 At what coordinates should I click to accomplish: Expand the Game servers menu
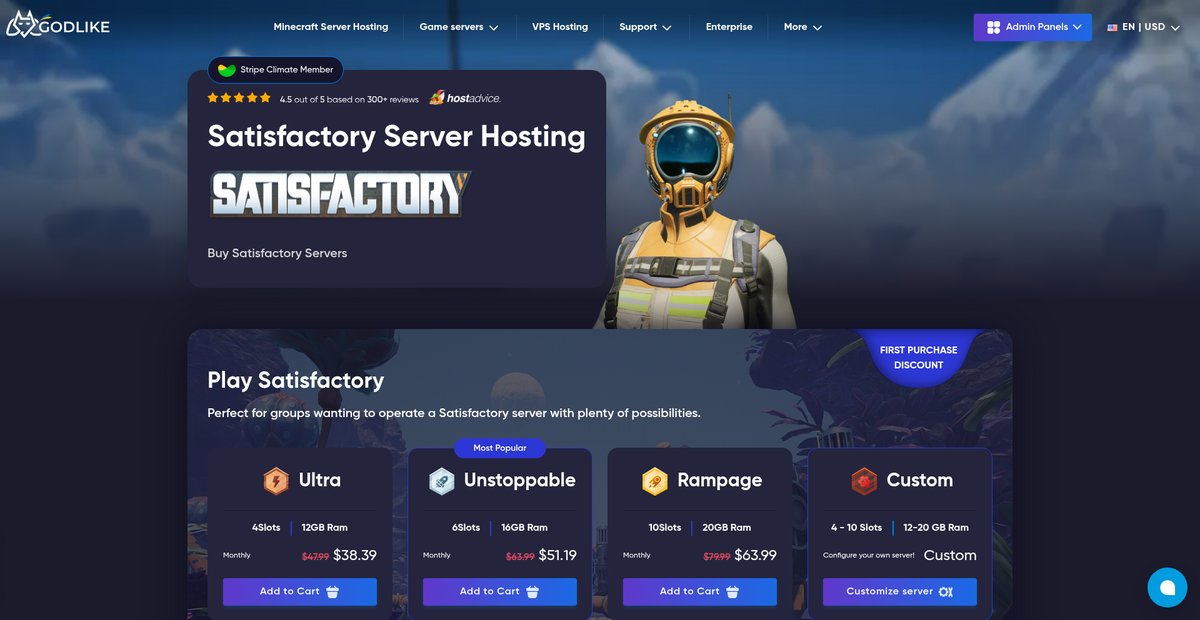[x=459, y=27]
